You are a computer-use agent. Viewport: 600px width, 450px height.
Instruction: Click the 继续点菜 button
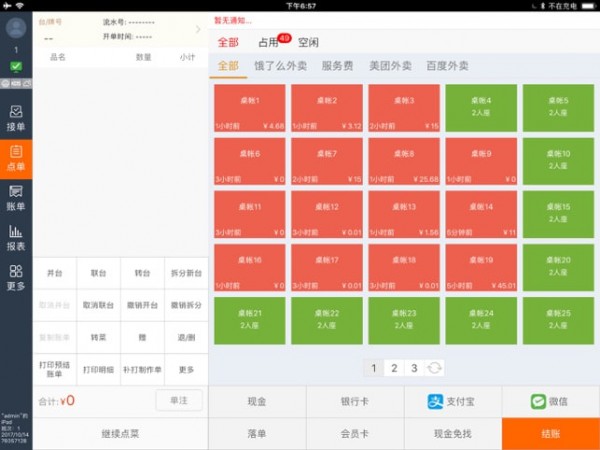pyautogui.click(x=120, y=434)
